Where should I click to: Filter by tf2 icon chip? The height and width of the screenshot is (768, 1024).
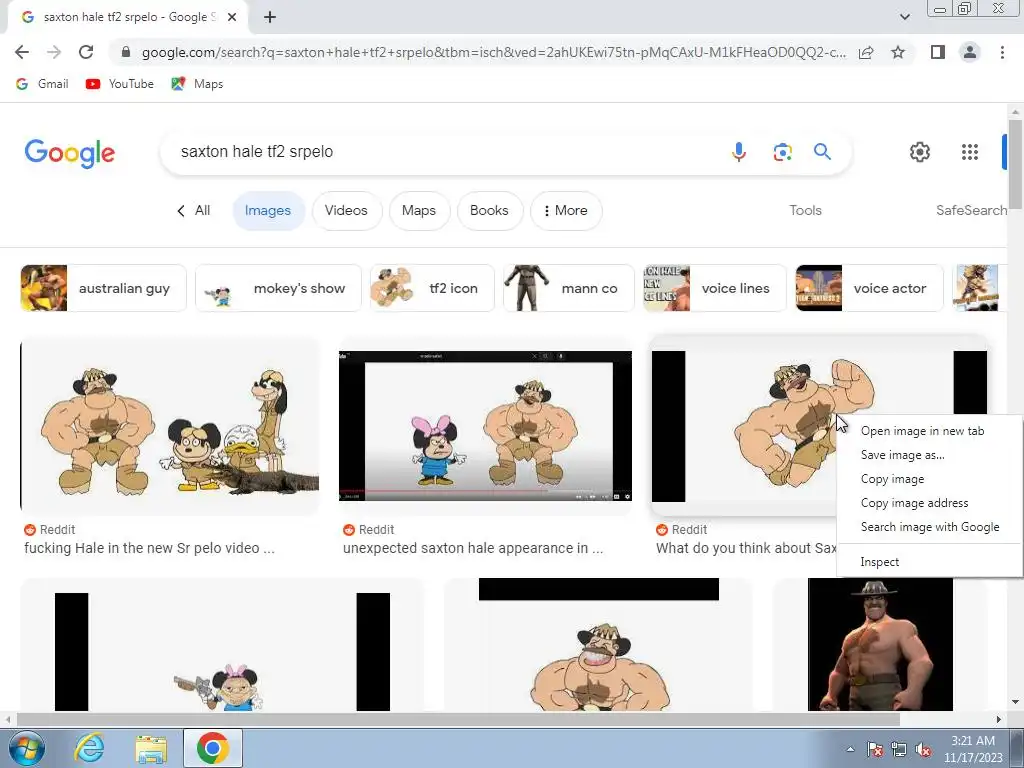[x=432, y=288]
